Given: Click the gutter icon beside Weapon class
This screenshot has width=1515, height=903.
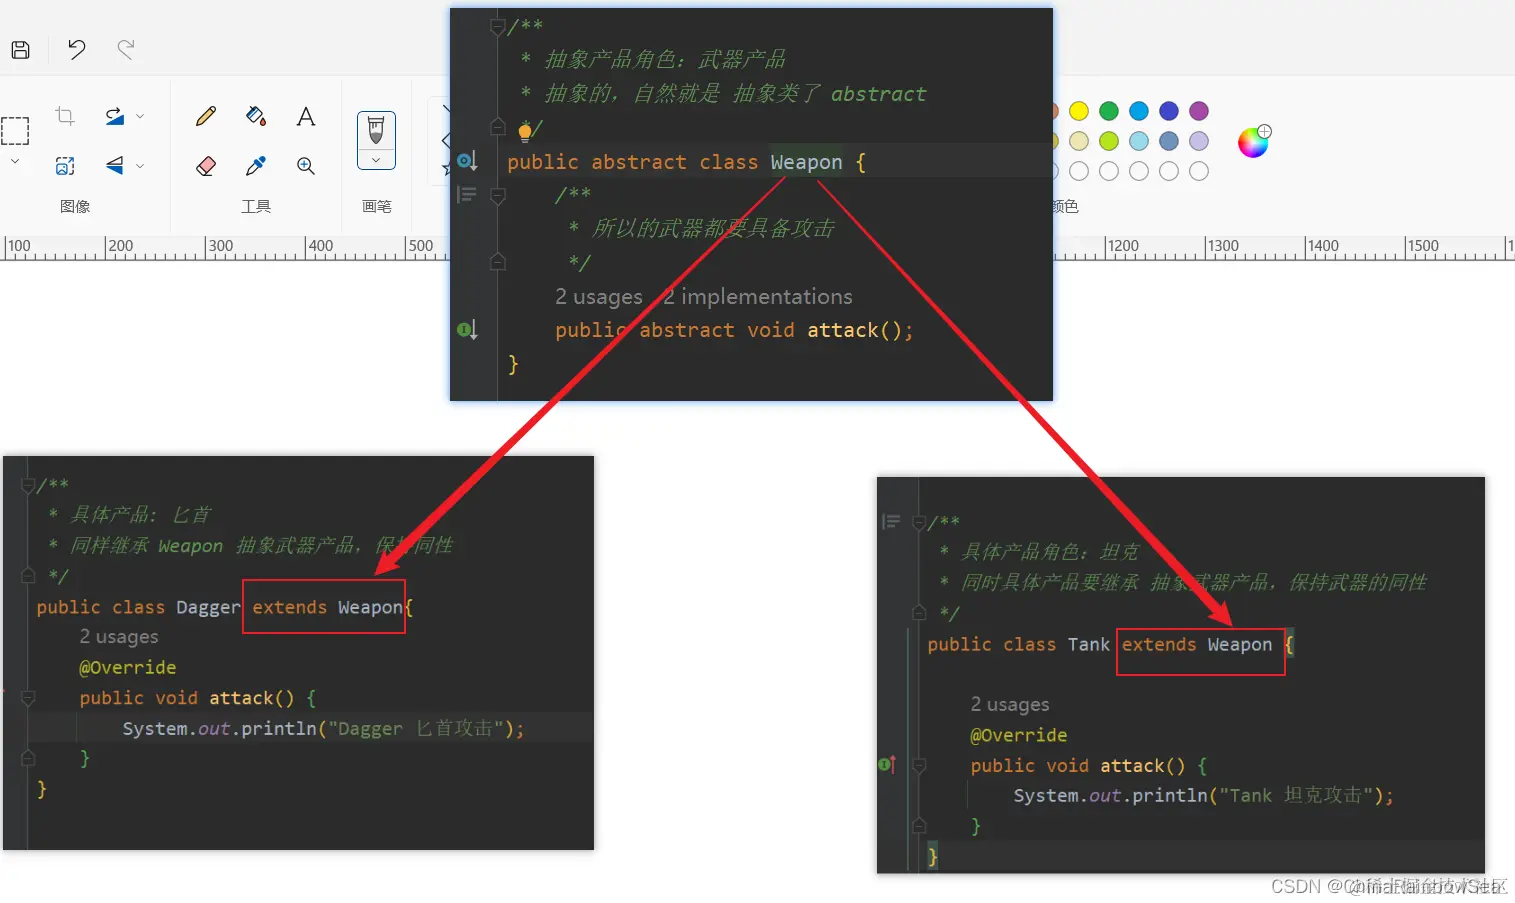Looking at the screenshot, I should (x=467, y=161).
